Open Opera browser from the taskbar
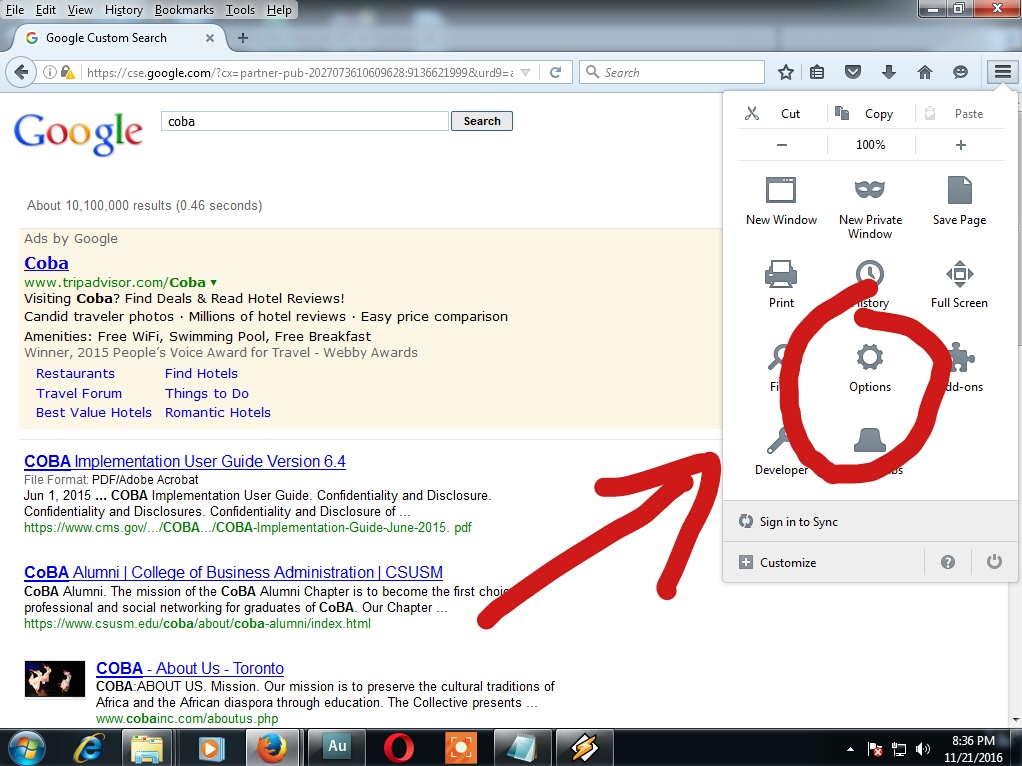Screen dimensions: 1022x766 point(398,748)
